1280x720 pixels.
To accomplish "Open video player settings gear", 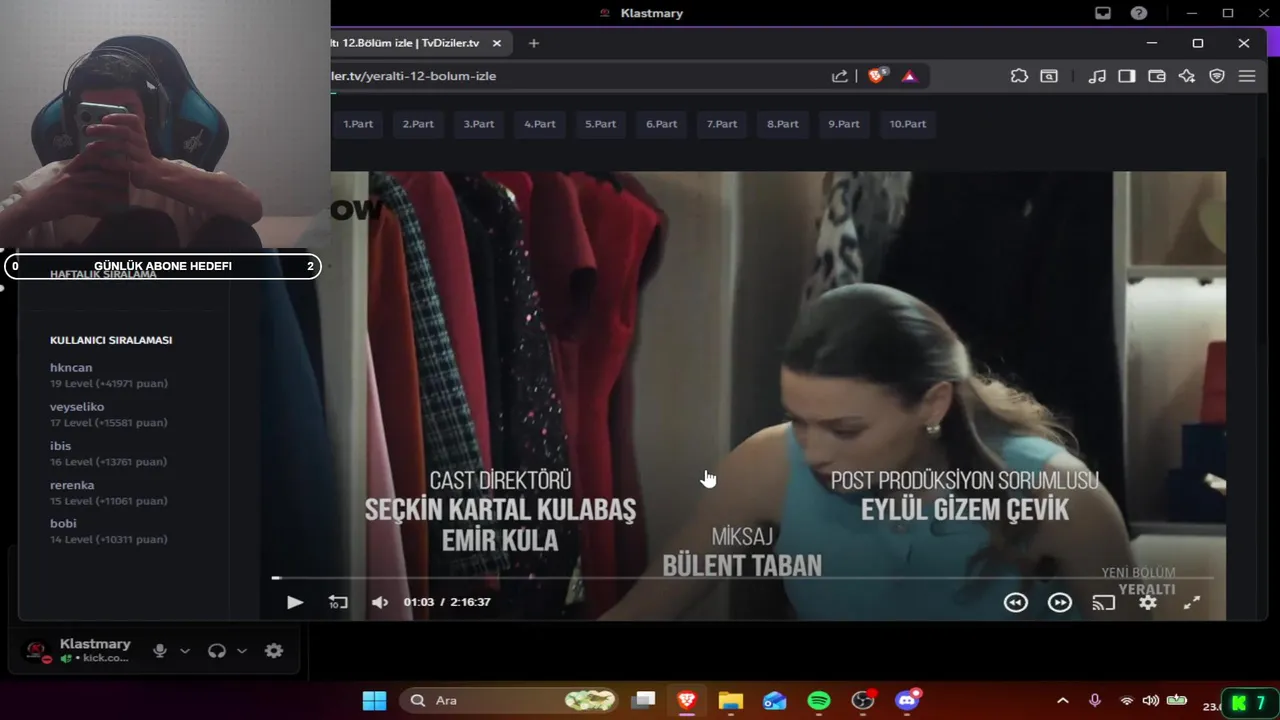I will click(1148, 602).
